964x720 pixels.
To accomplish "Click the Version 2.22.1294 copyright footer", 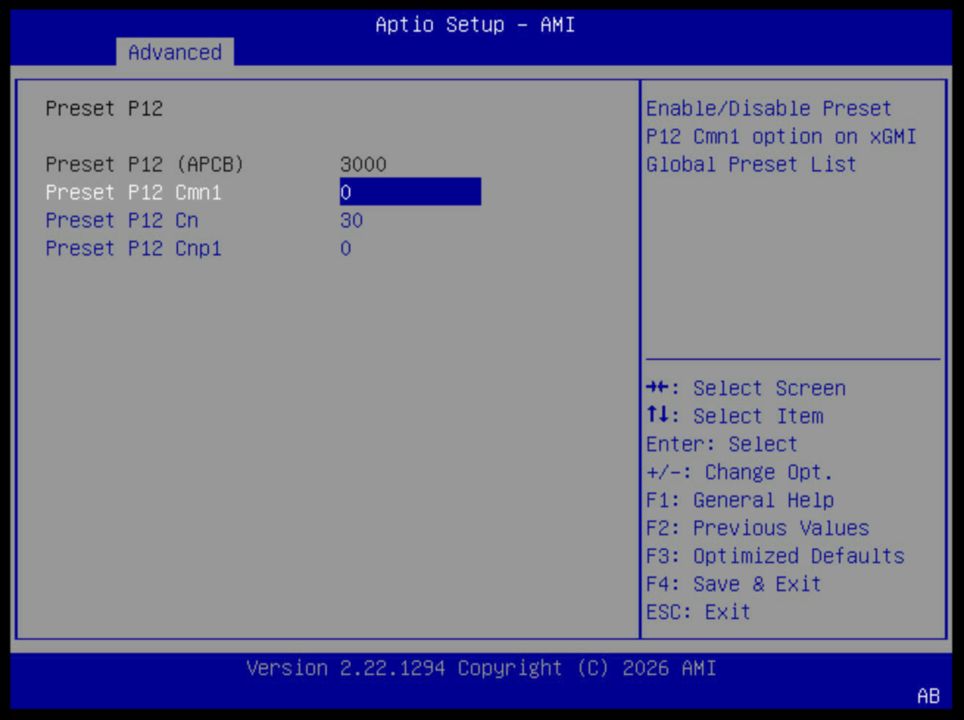I will [481, 668].
